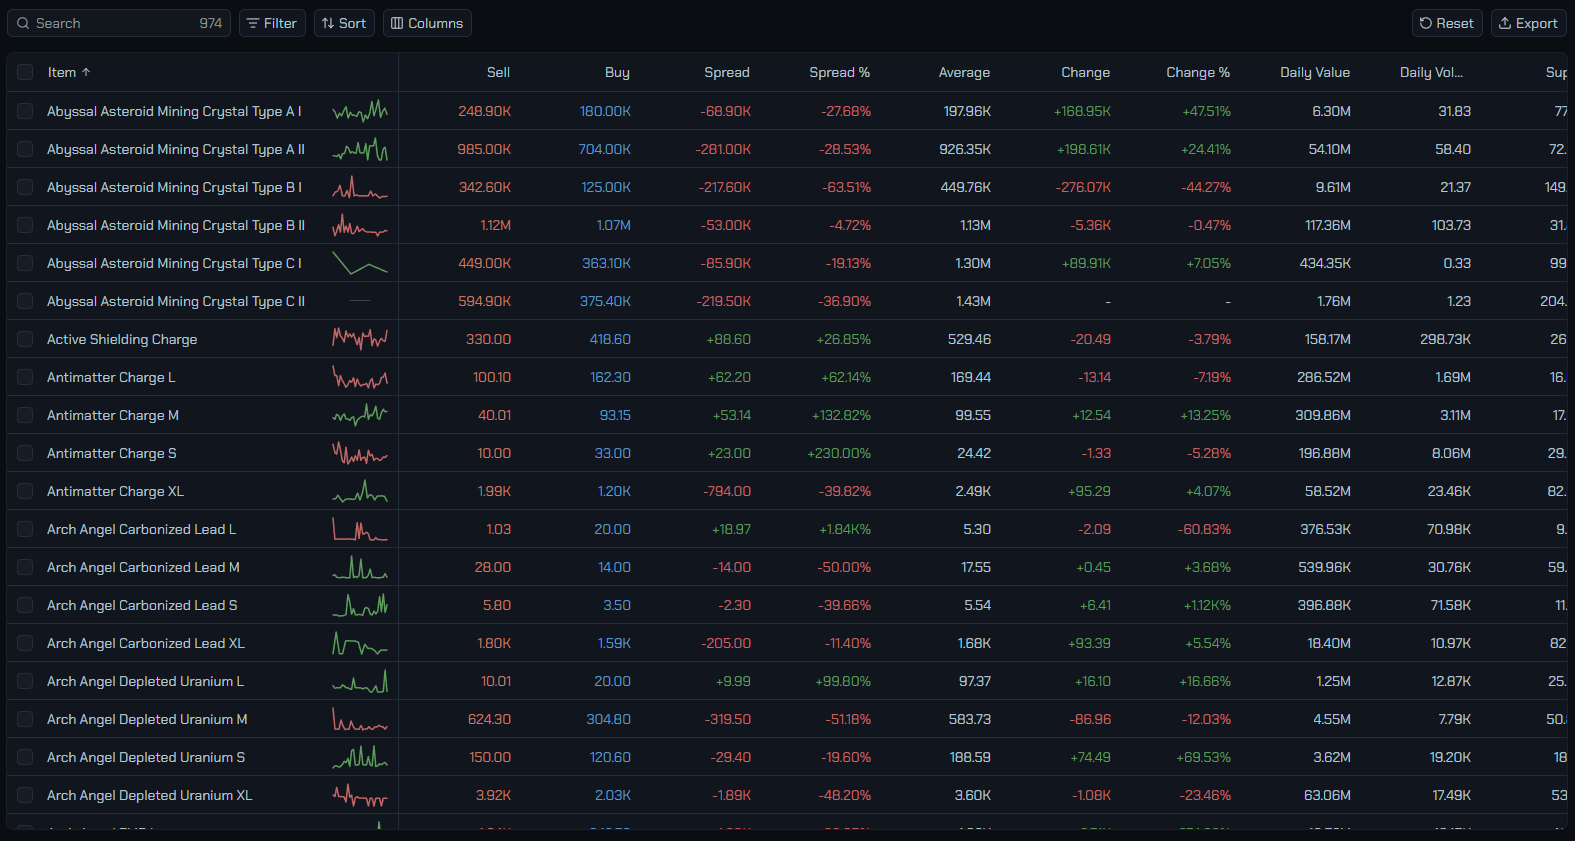
Task: Open sparkline for Arch Angel Carbonized Lead XL
Action: pos(360,643)
